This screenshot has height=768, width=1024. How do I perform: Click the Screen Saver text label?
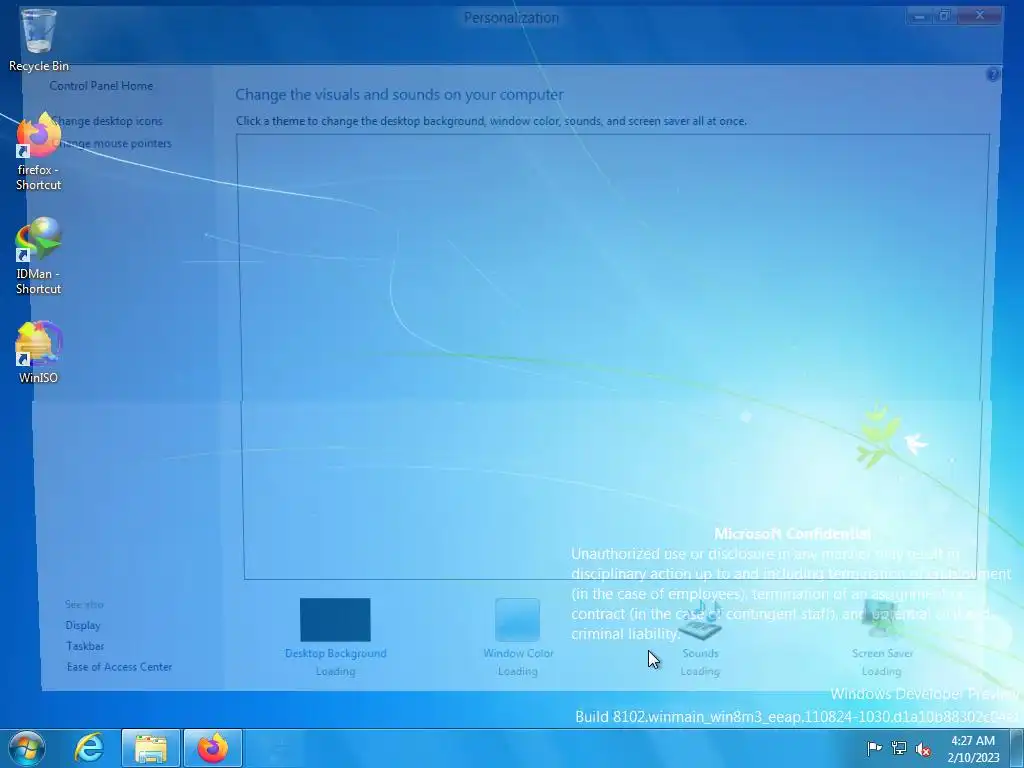(x=882, y=653)
